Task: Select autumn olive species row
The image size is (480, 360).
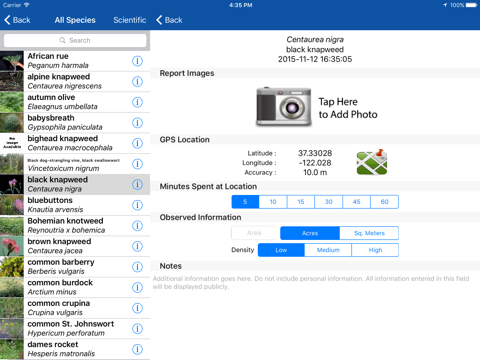Action: (75, 102)
